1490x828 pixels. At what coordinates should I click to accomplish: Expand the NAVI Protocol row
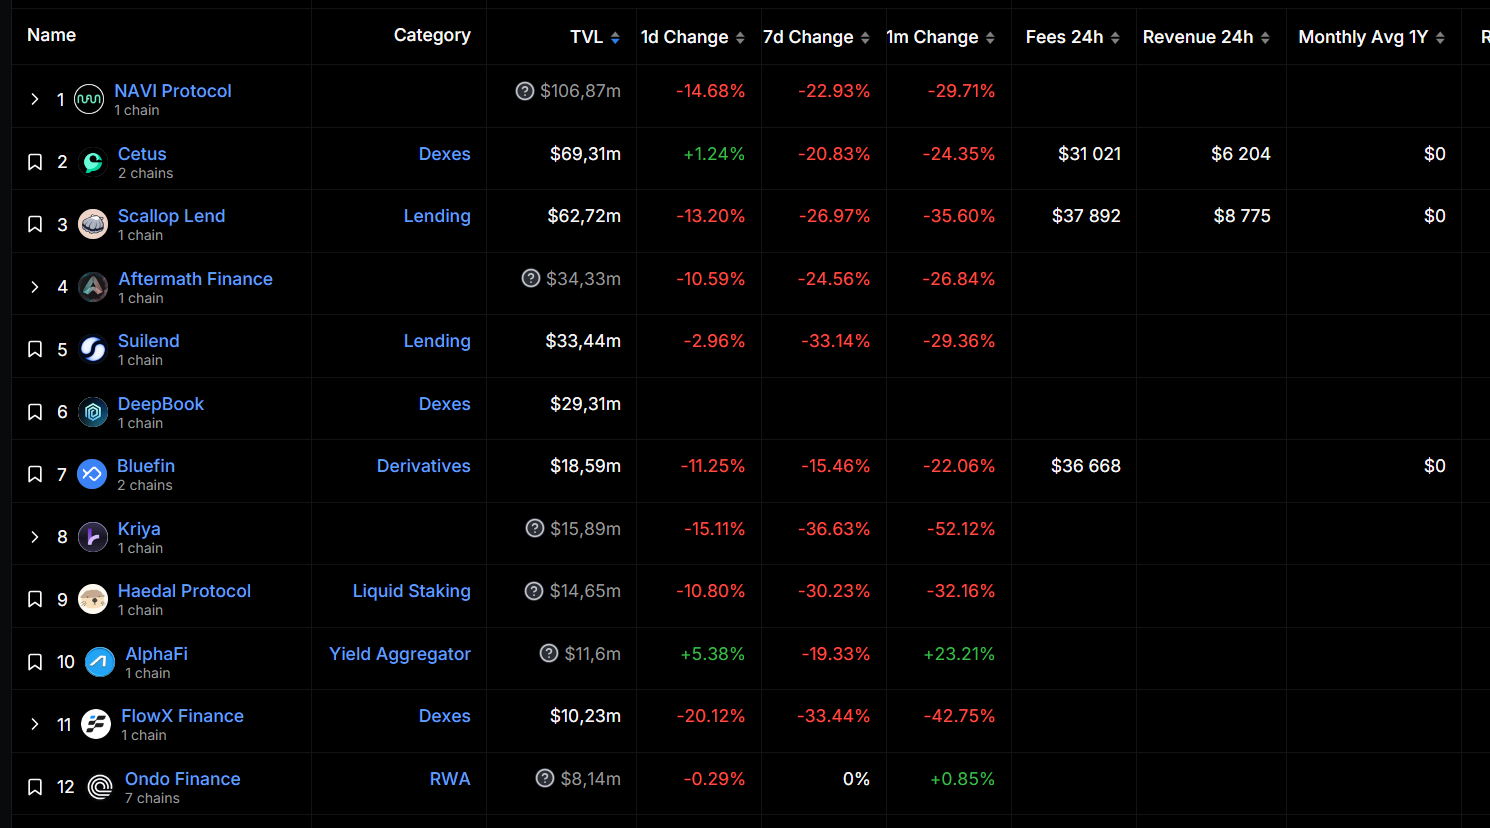(35, 99)
